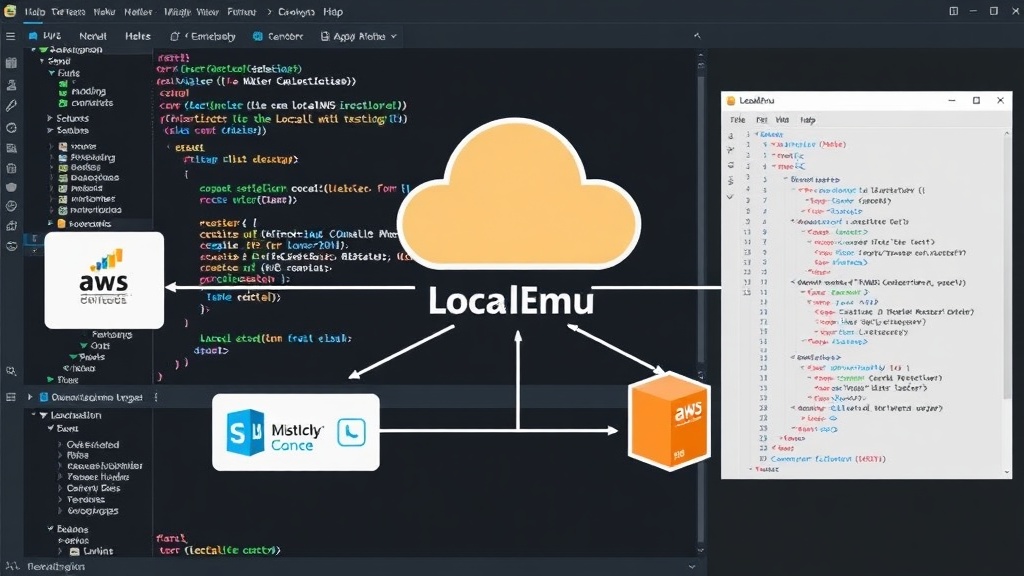Expand the orange 'Foonanits' folder row
Image resolution: width=1024 pixels, height=576 pixels.
[50, 223]
